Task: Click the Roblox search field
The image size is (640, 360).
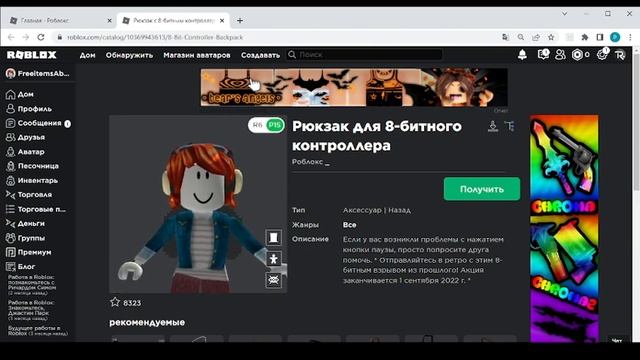Action: tap(364, 55)
